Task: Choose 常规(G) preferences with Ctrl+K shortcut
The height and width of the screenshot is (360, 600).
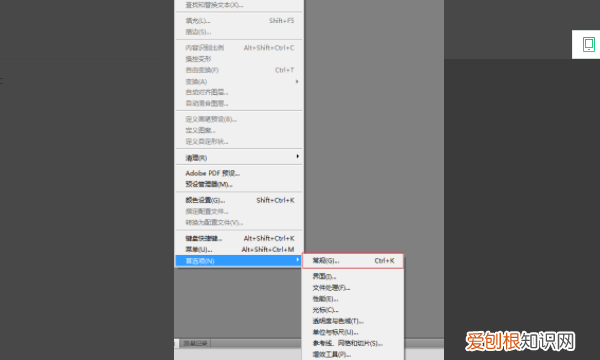Action: [x=353, y=261]
